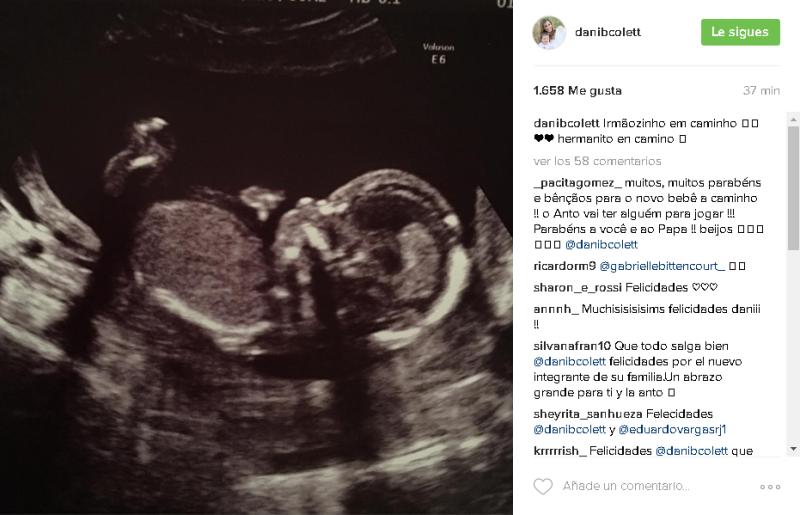Open ricardorm9 commenter profile
This screenshot has height=515, width=800.
(564, 266)
